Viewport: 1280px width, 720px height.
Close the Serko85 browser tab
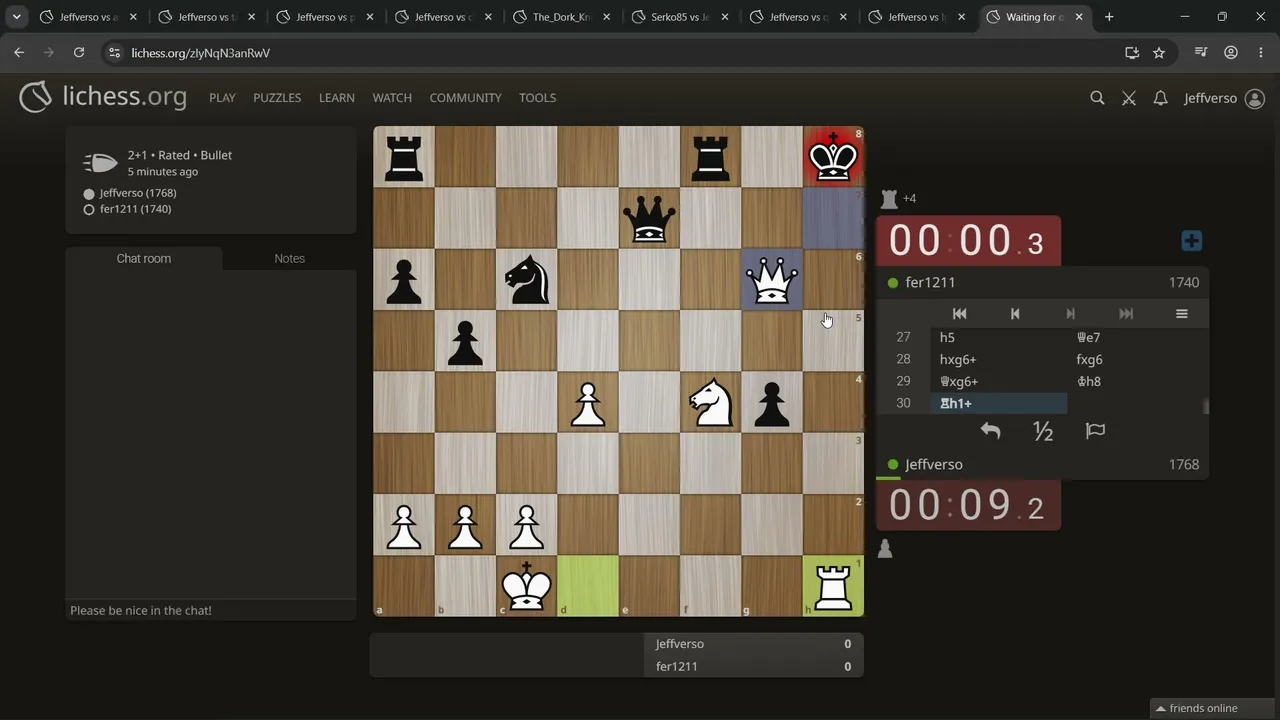pyautogui.click(x=724, y=17)
